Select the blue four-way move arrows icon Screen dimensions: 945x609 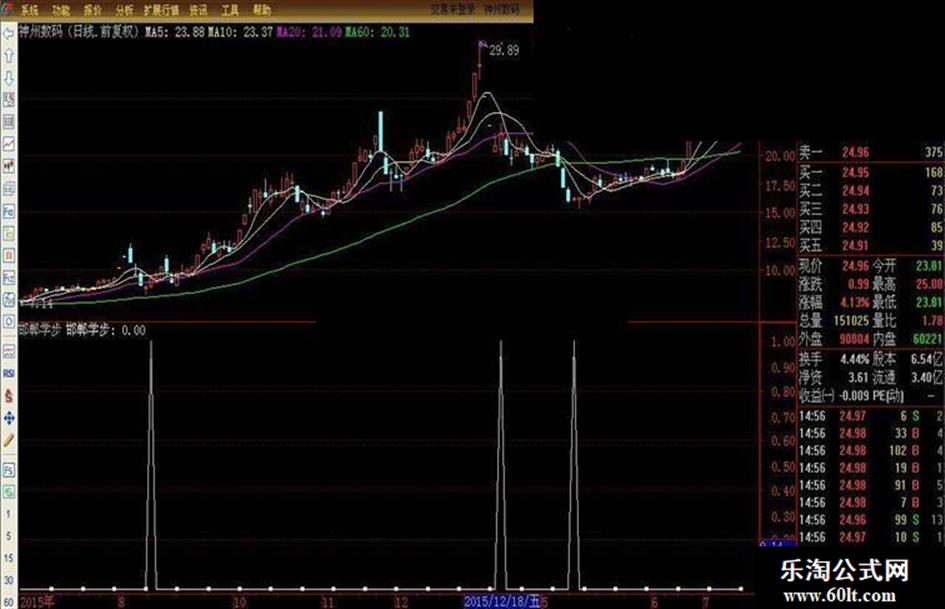[x=8, y=418]
